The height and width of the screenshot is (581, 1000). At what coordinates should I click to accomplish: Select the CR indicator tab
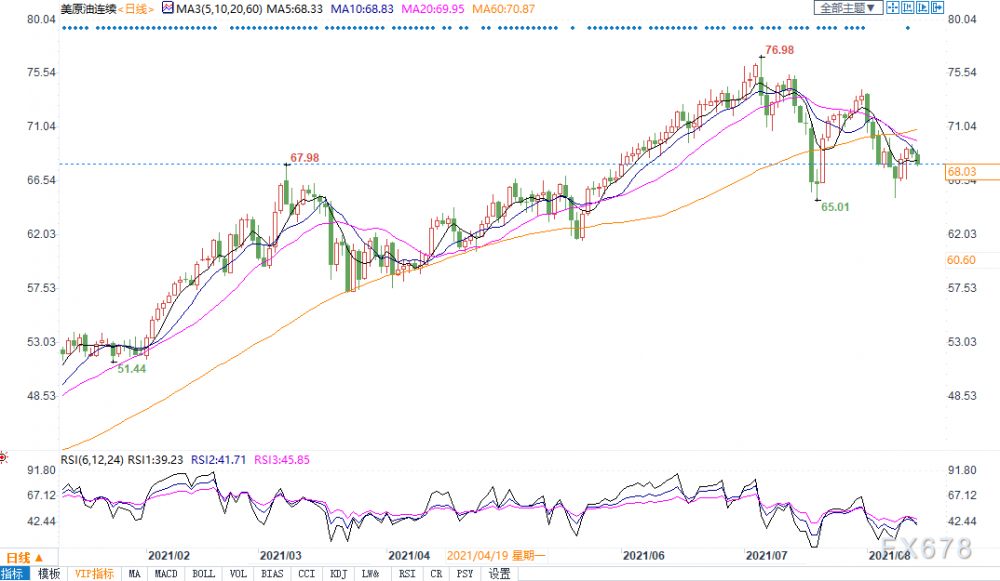click(x=436, y=574)
